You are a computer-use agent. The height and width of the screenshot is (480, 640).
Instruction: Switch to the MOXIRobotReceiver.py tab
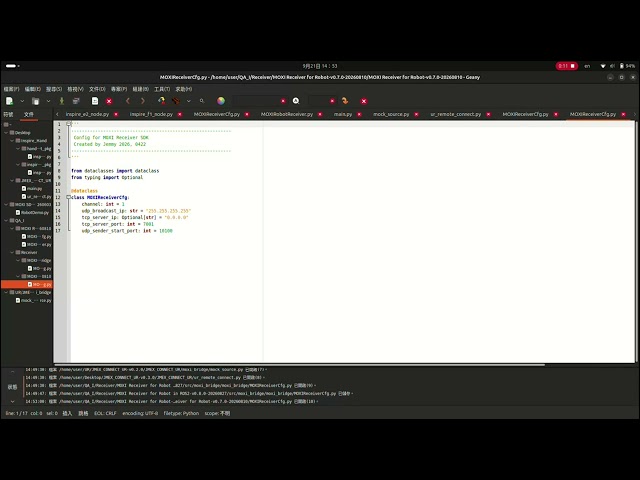[x=287, y=114]
